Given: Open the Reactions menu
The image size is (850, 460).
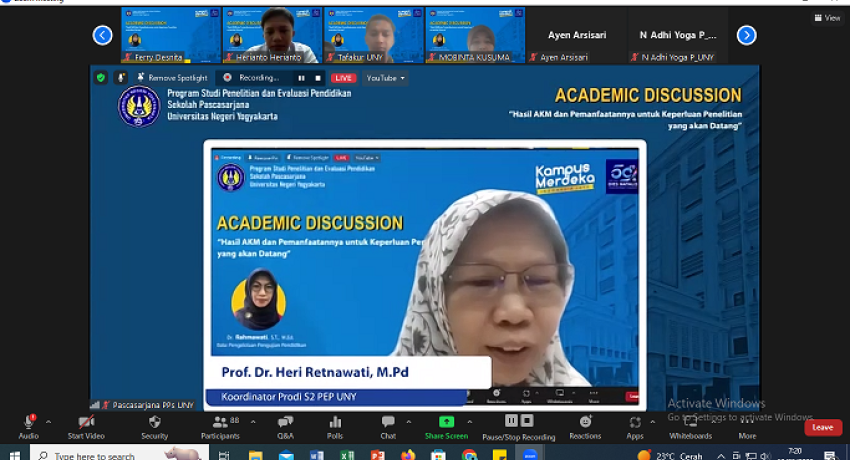Looking at the screenshot, I should [585, 426].
